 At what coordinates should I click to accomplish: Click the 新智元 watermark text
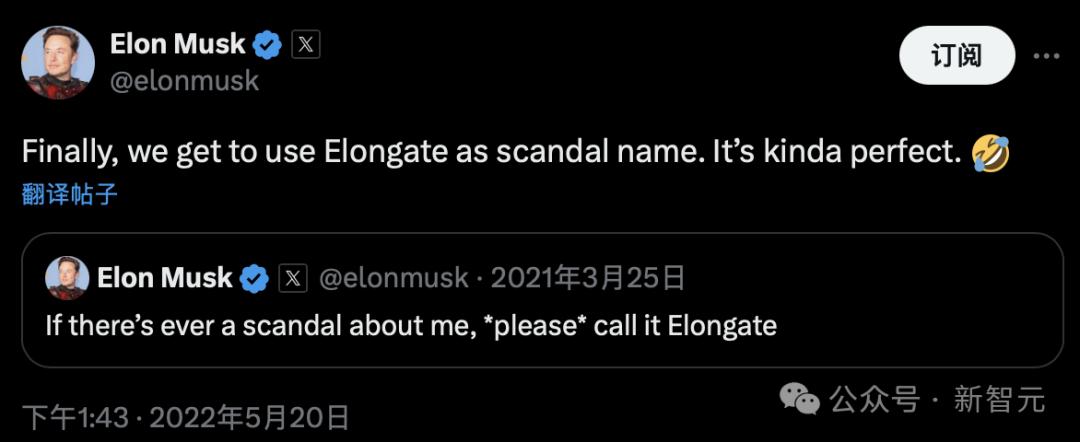tap(999, 401)
